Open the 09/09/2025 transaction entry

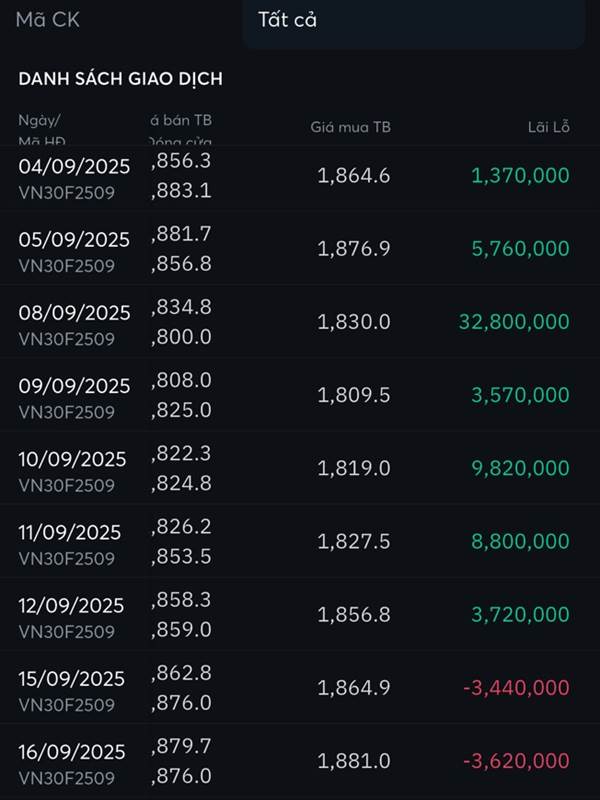[300, 395]
